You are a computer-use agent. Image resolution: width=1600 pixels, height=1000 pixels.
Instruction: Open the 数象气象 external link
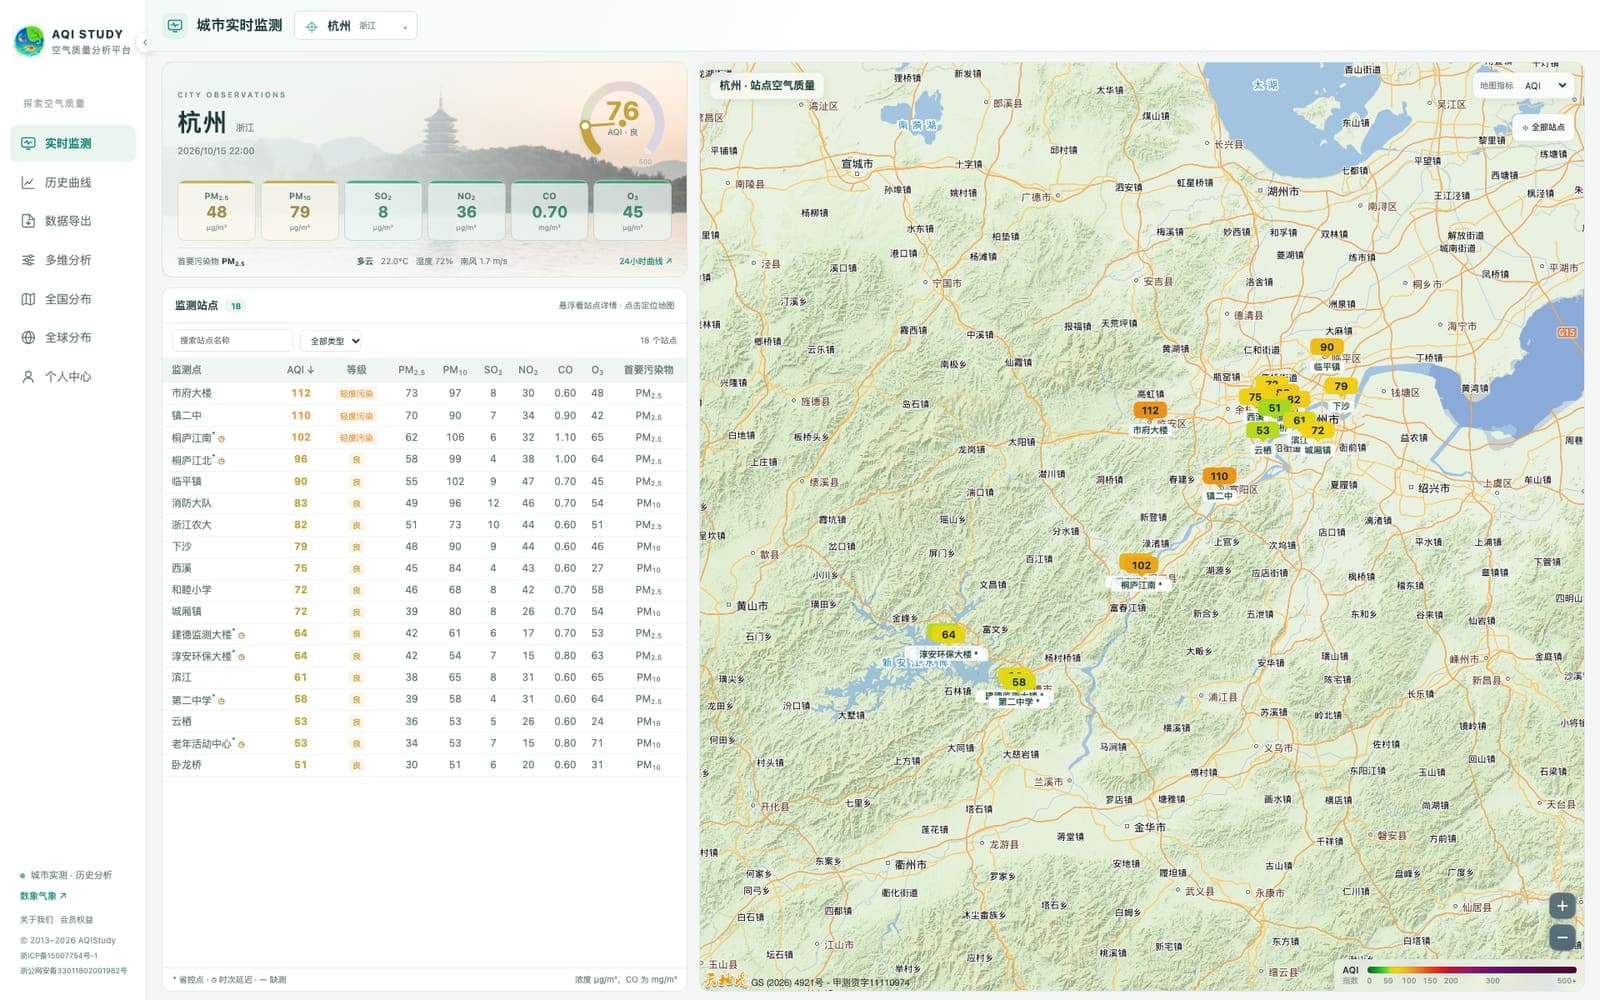click(43, 896)
